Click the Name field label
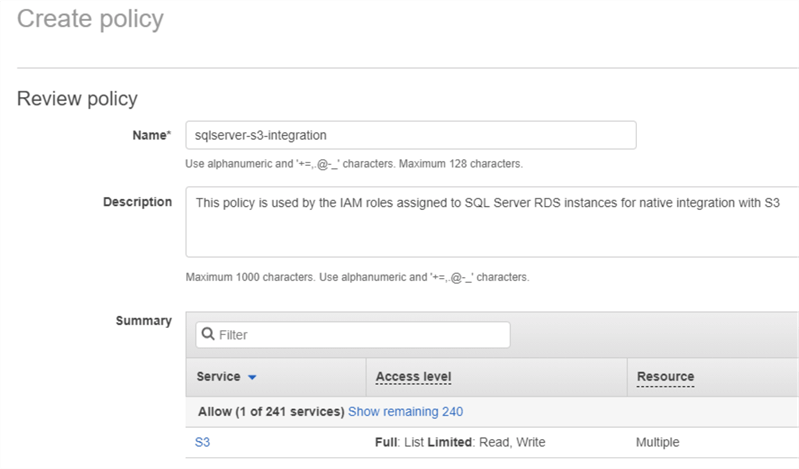799x469 pixels. pos(151,135)
